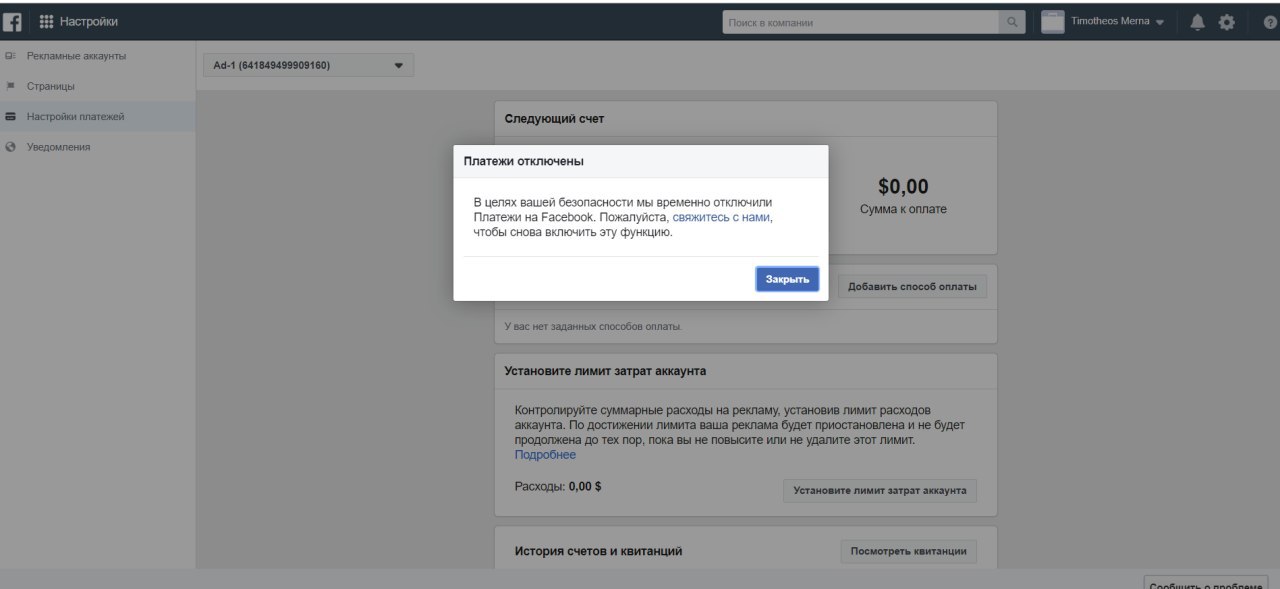Click the Facebook logo icon
This screenshot has width=1280, height=589.
point(13,22)
